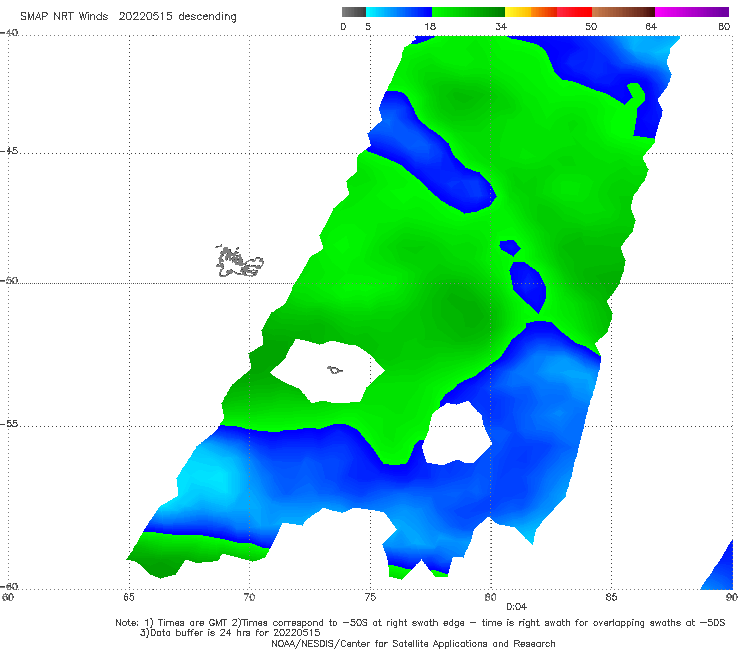Screen dimensions: 740x650
Task: Select the gray 0–5 segment of the color bar
Action: 354,12
